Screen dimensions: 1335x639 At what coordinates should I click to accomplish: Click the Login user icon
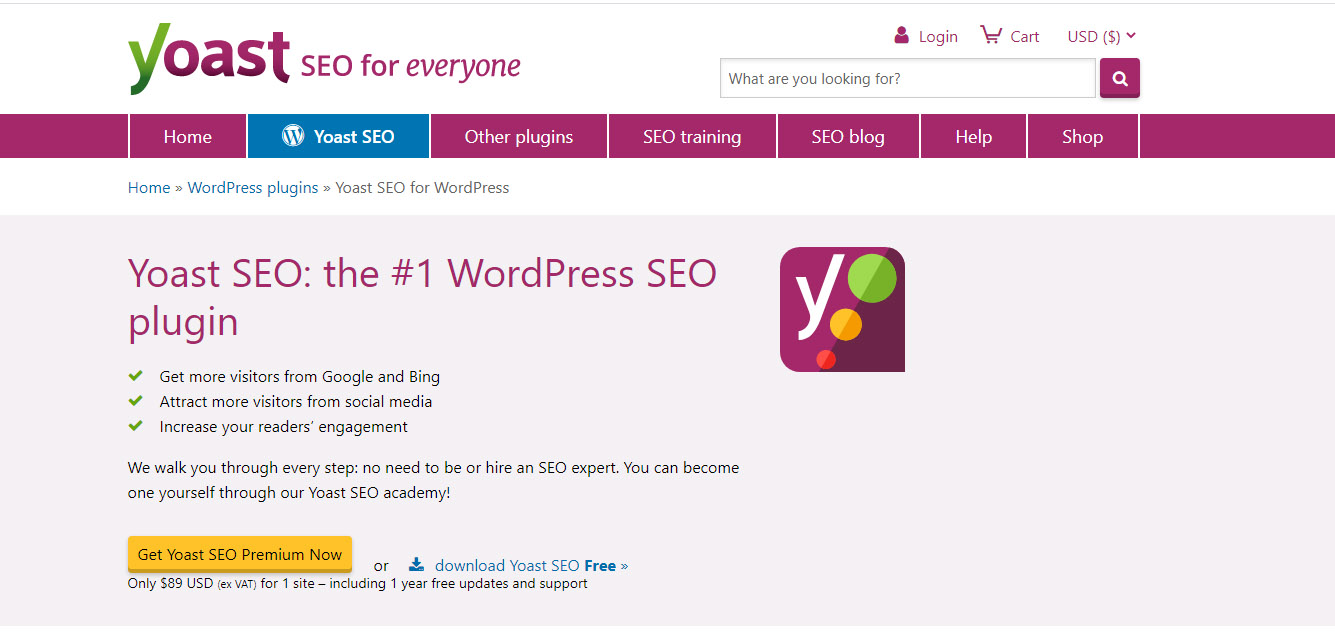(x=902, y=35)
